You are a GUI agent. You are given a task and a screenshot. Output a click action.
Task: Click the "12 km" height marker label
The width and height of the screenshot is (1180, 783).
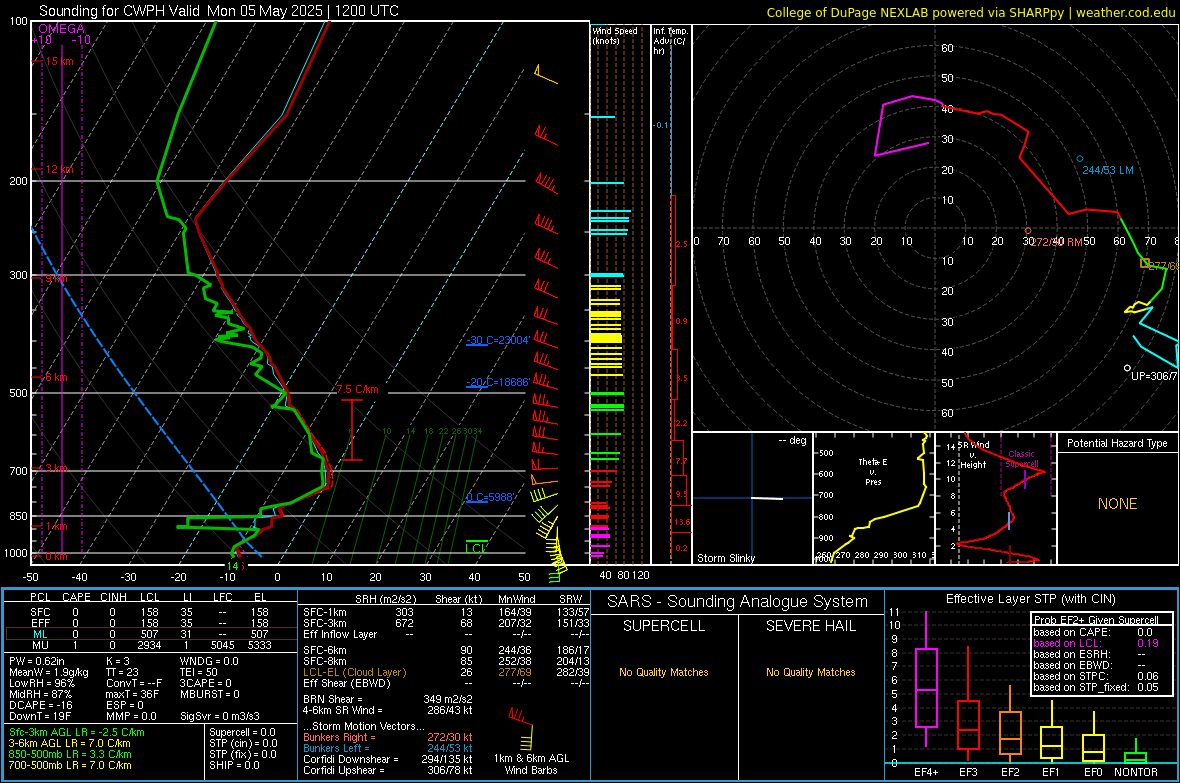pos(59,169)
